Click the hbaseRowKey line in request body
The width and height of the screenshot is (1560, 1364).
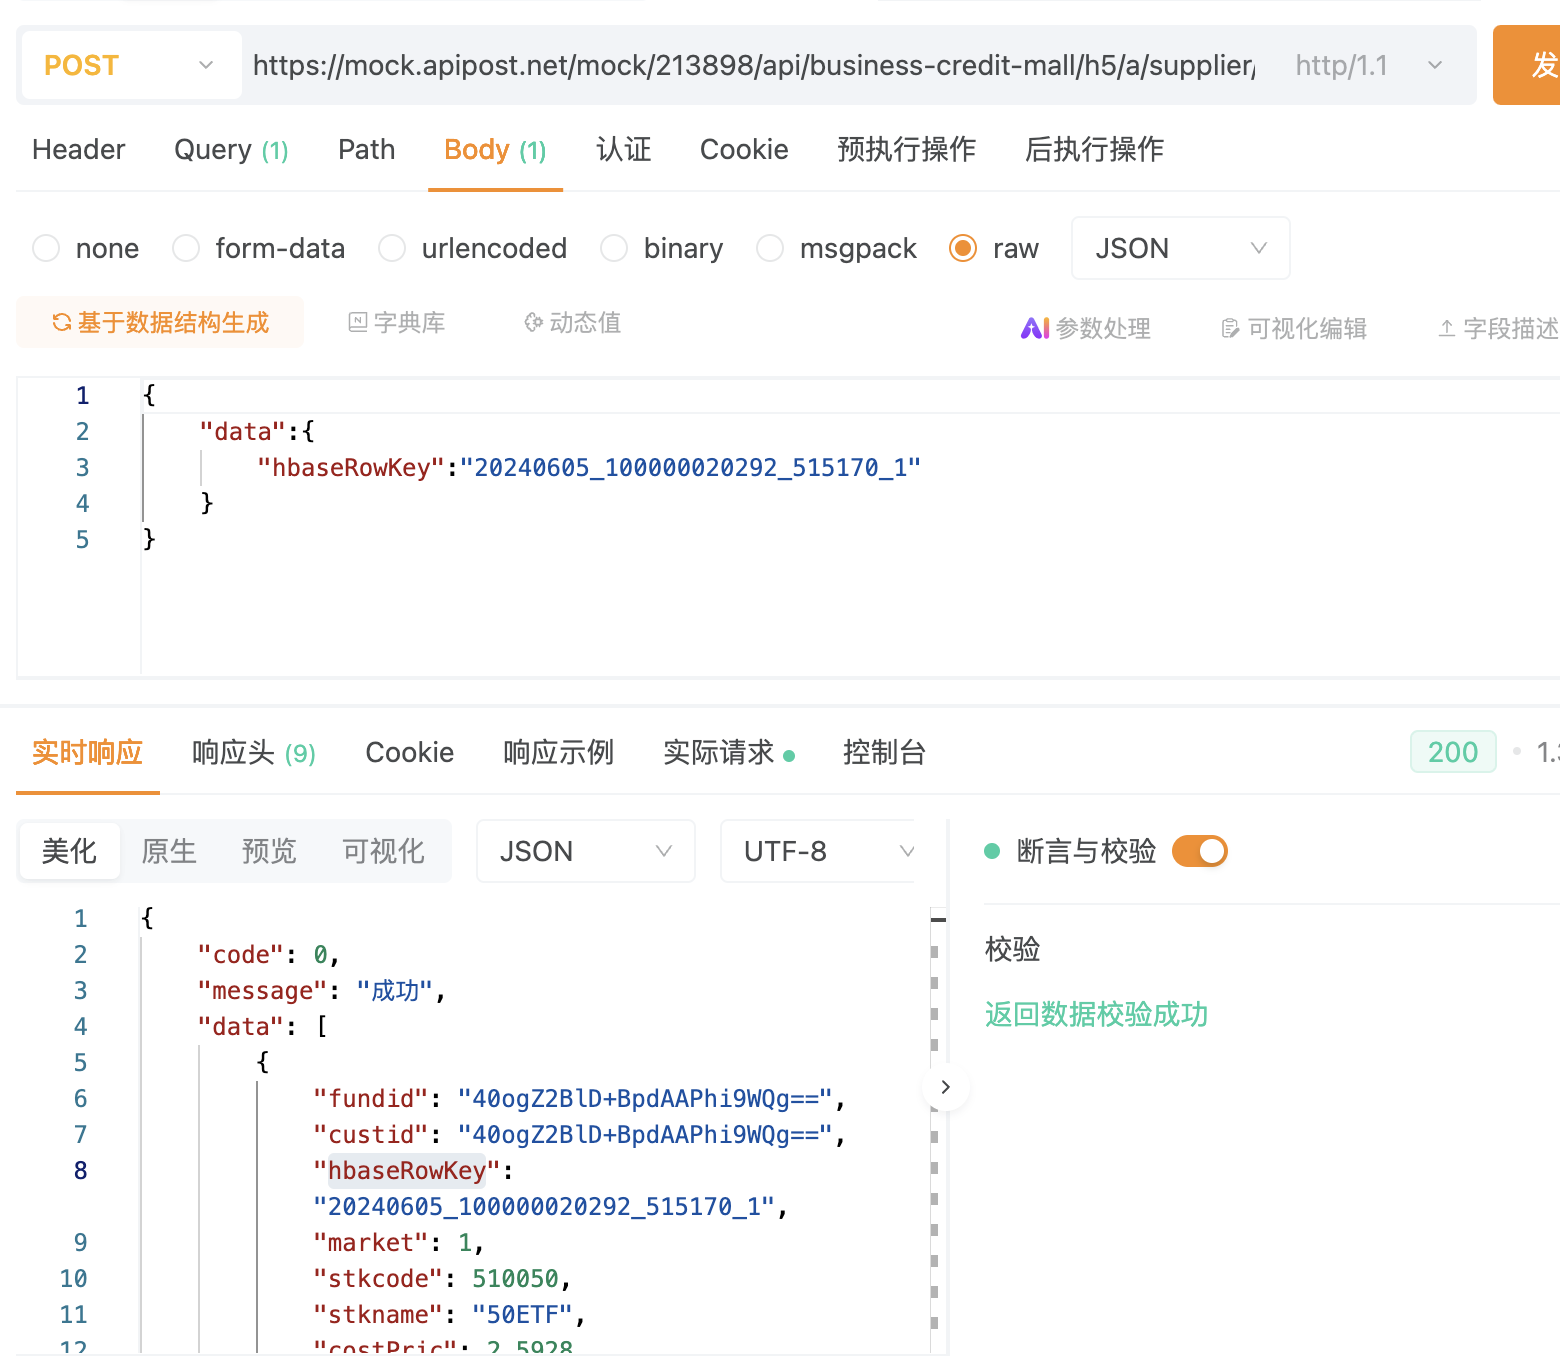pyautogui.click(x=588, y=467)
